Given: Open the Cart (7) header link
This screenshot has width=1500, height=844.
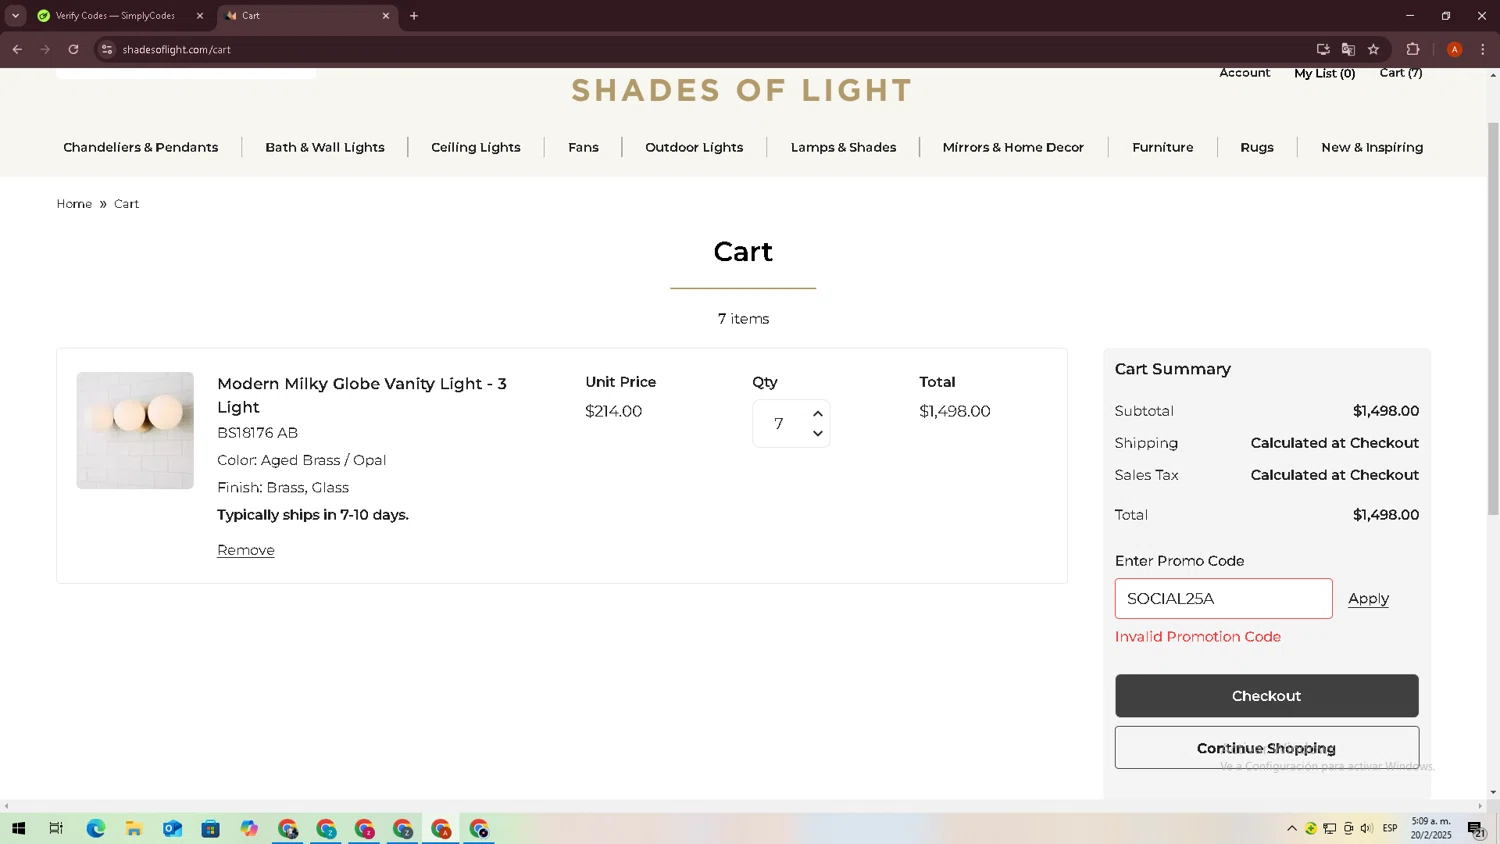Looking at the screenshot, I should click(x=1400, y=72).
